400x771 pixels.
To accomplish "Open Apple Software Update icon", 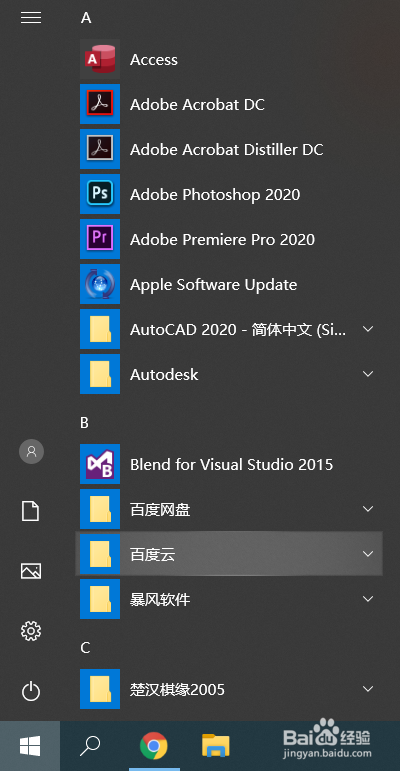I will (100, 284).
